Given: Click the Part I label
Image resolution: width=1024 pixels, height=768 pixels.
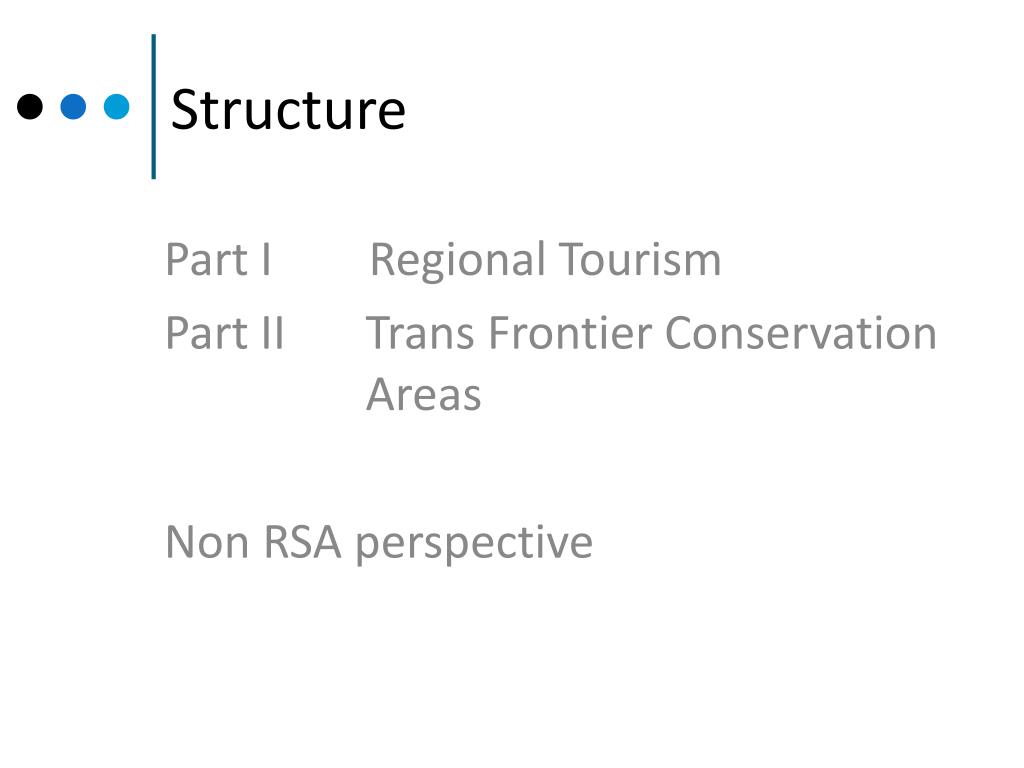Looking at the screenshot, I should (218, 260).
